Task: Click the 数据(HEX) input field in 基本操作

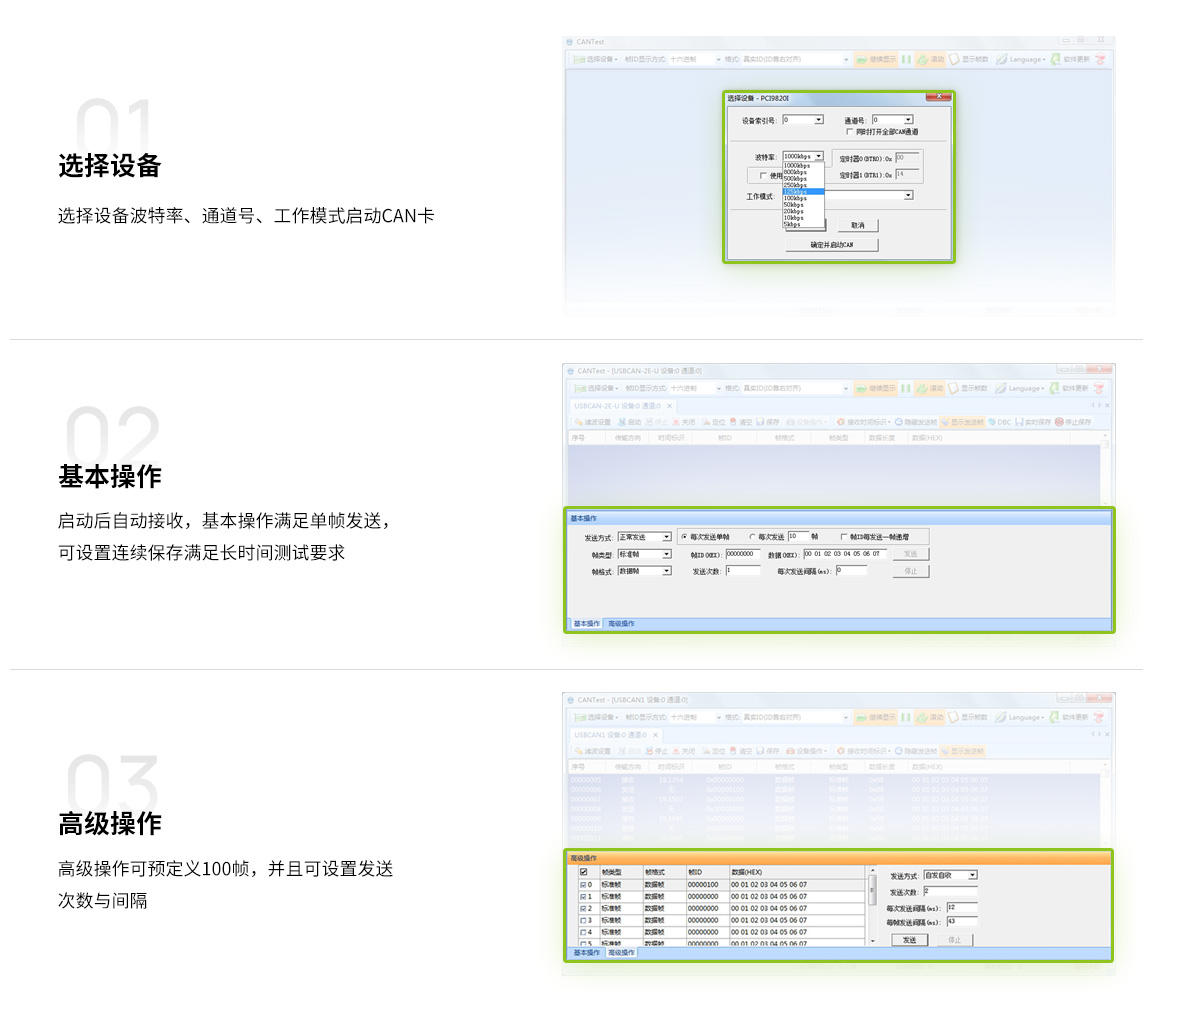Action: pos(844,554)
